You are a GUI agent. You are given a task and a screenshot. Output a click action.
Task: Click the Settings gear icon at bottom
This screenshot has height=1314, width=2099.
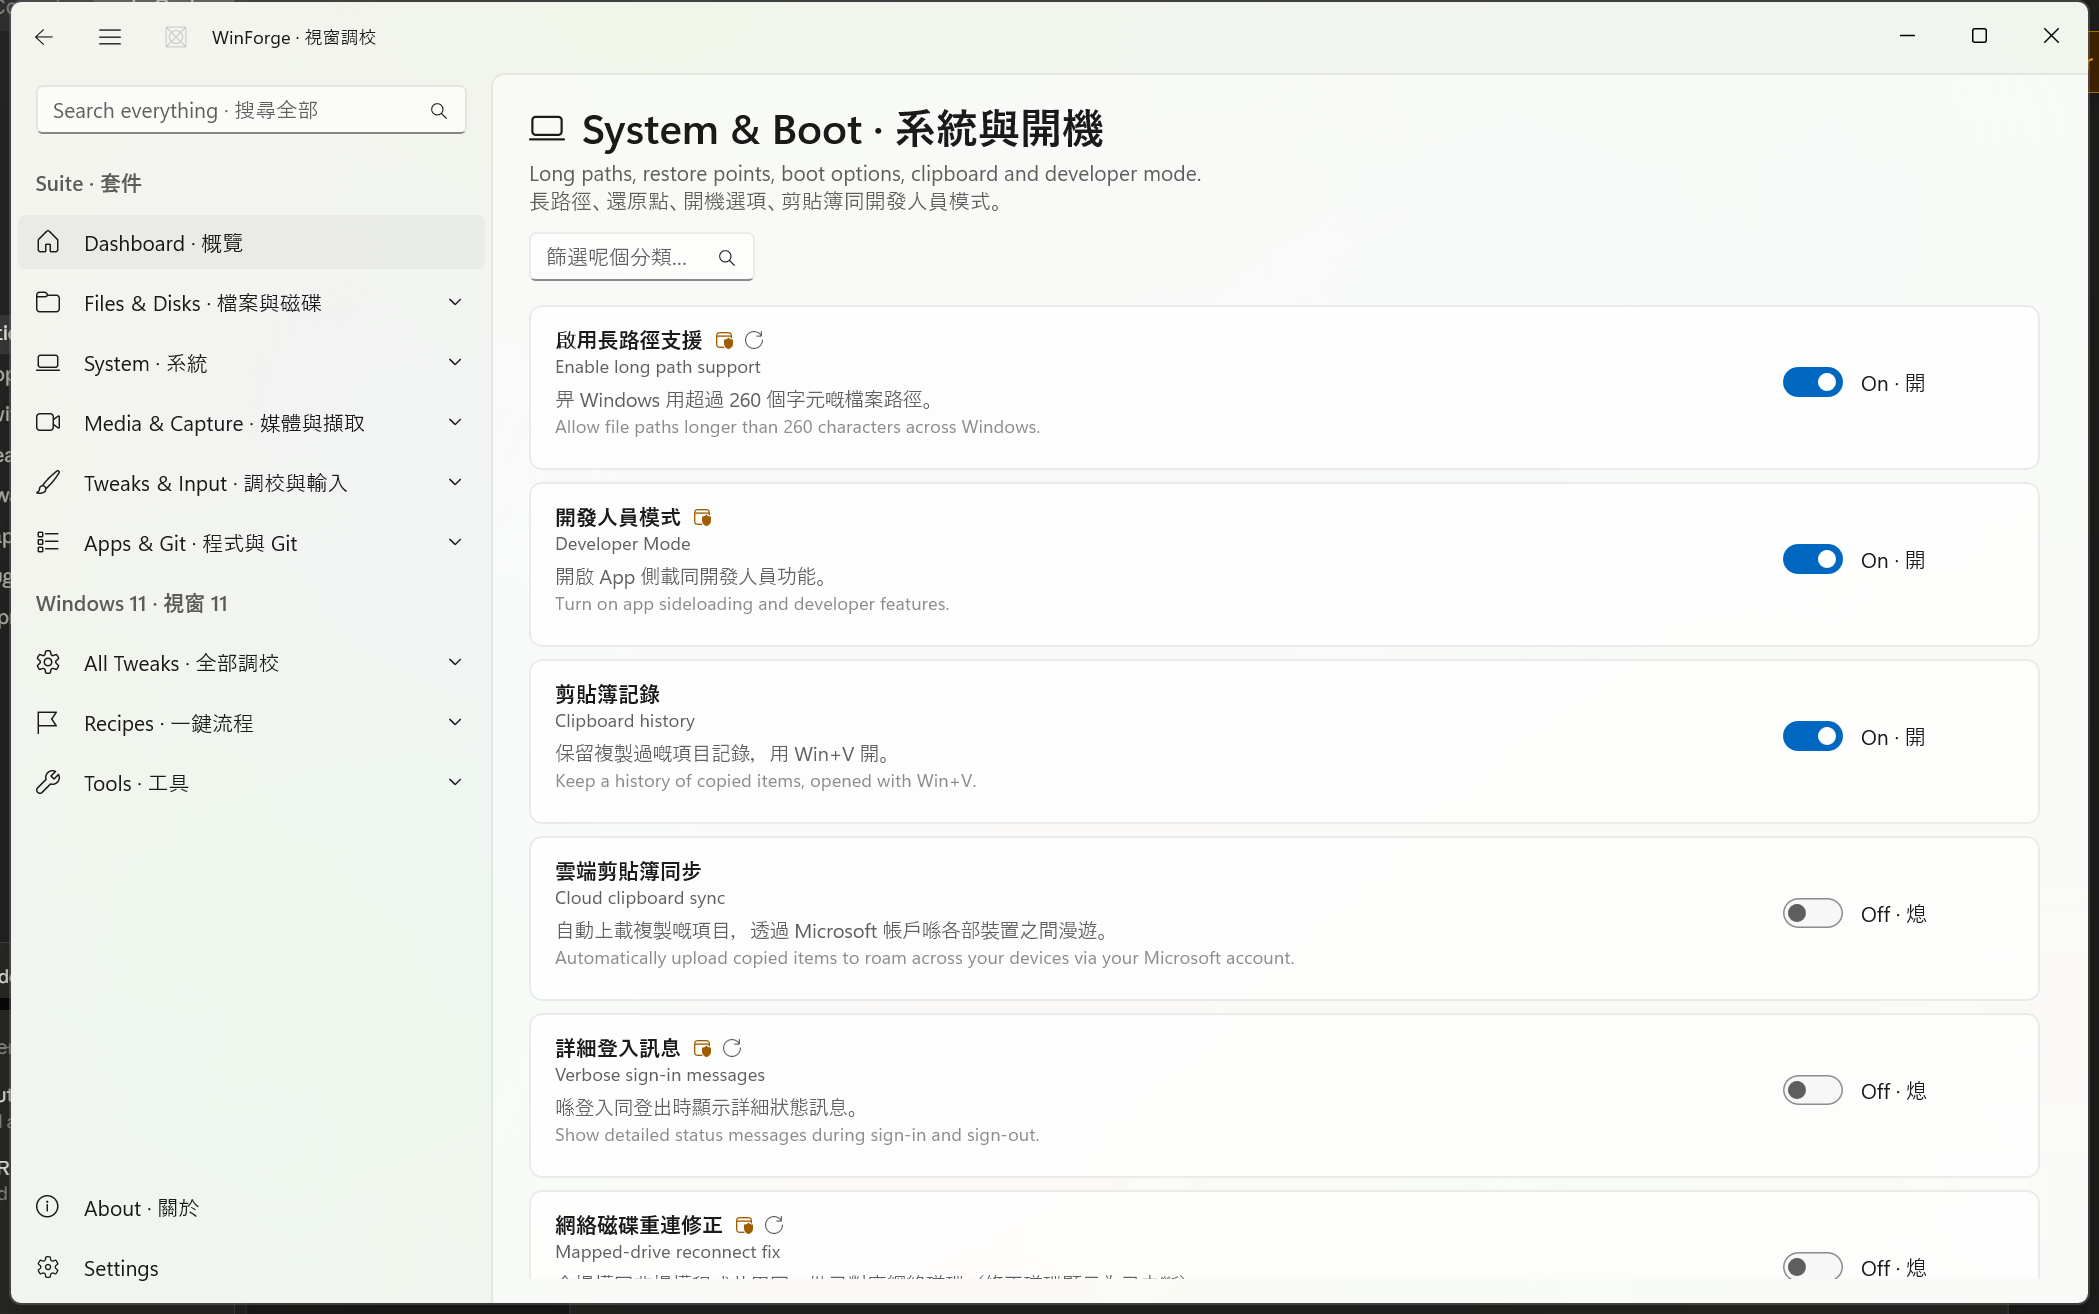click(x=48, y=1267)
